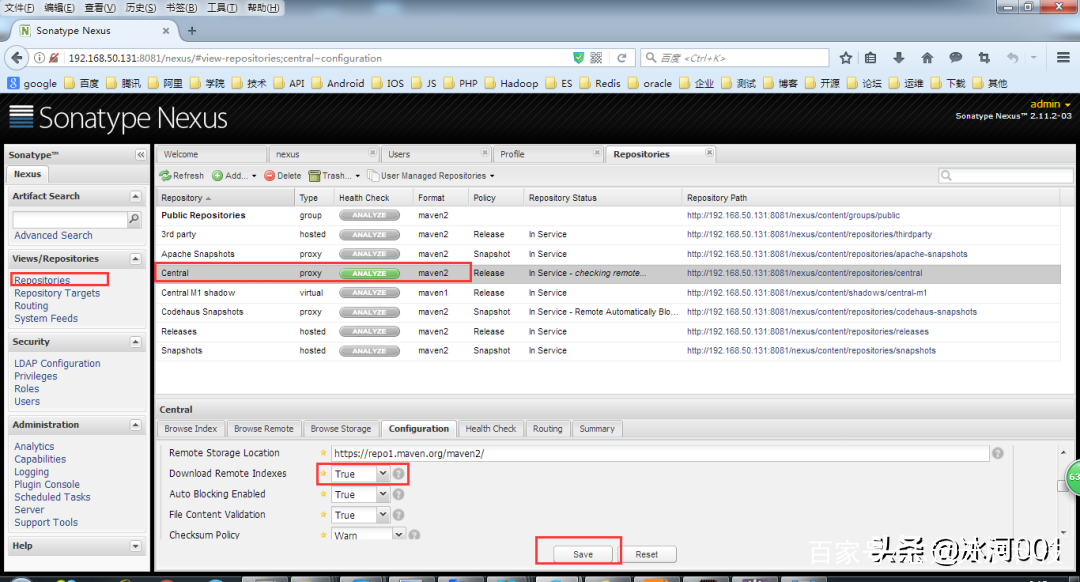Open LDAP Configuration link
1080x582 pixels.
point(57,364)
